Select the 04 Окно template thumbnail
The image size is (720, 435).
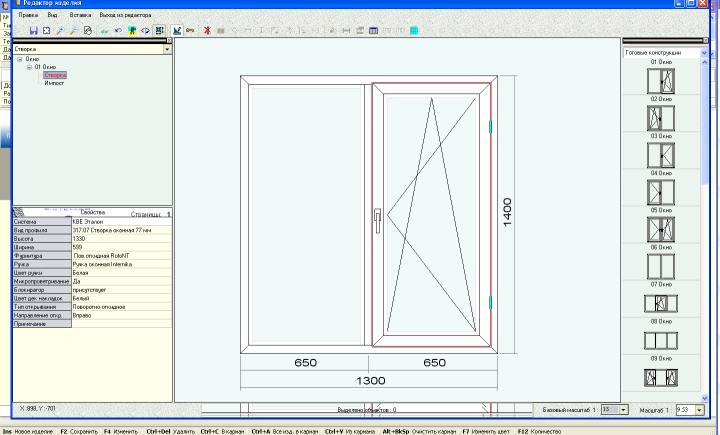[661, 192]
